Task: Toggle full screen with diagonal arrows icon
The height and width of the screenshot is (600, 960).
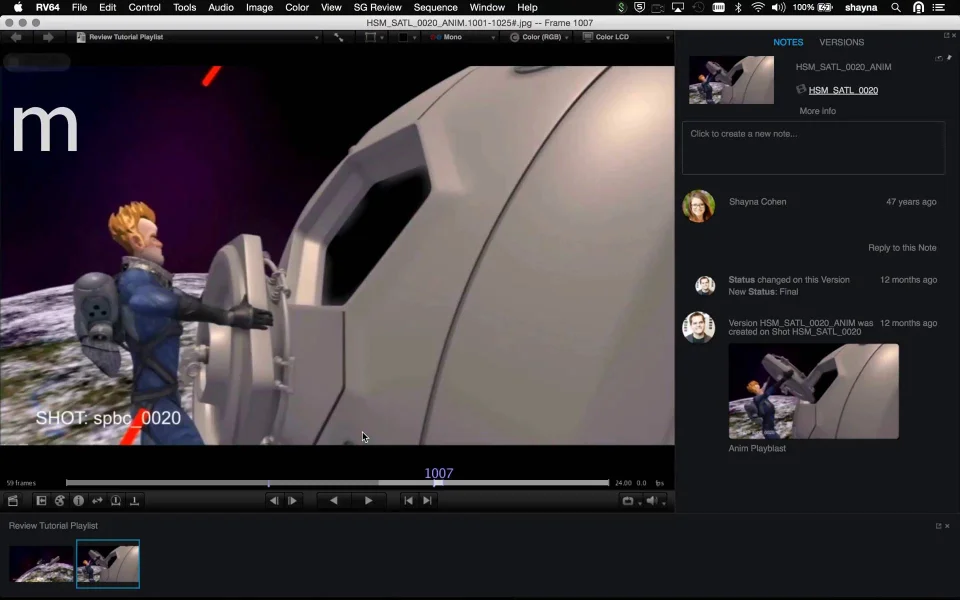Action: 339,37
